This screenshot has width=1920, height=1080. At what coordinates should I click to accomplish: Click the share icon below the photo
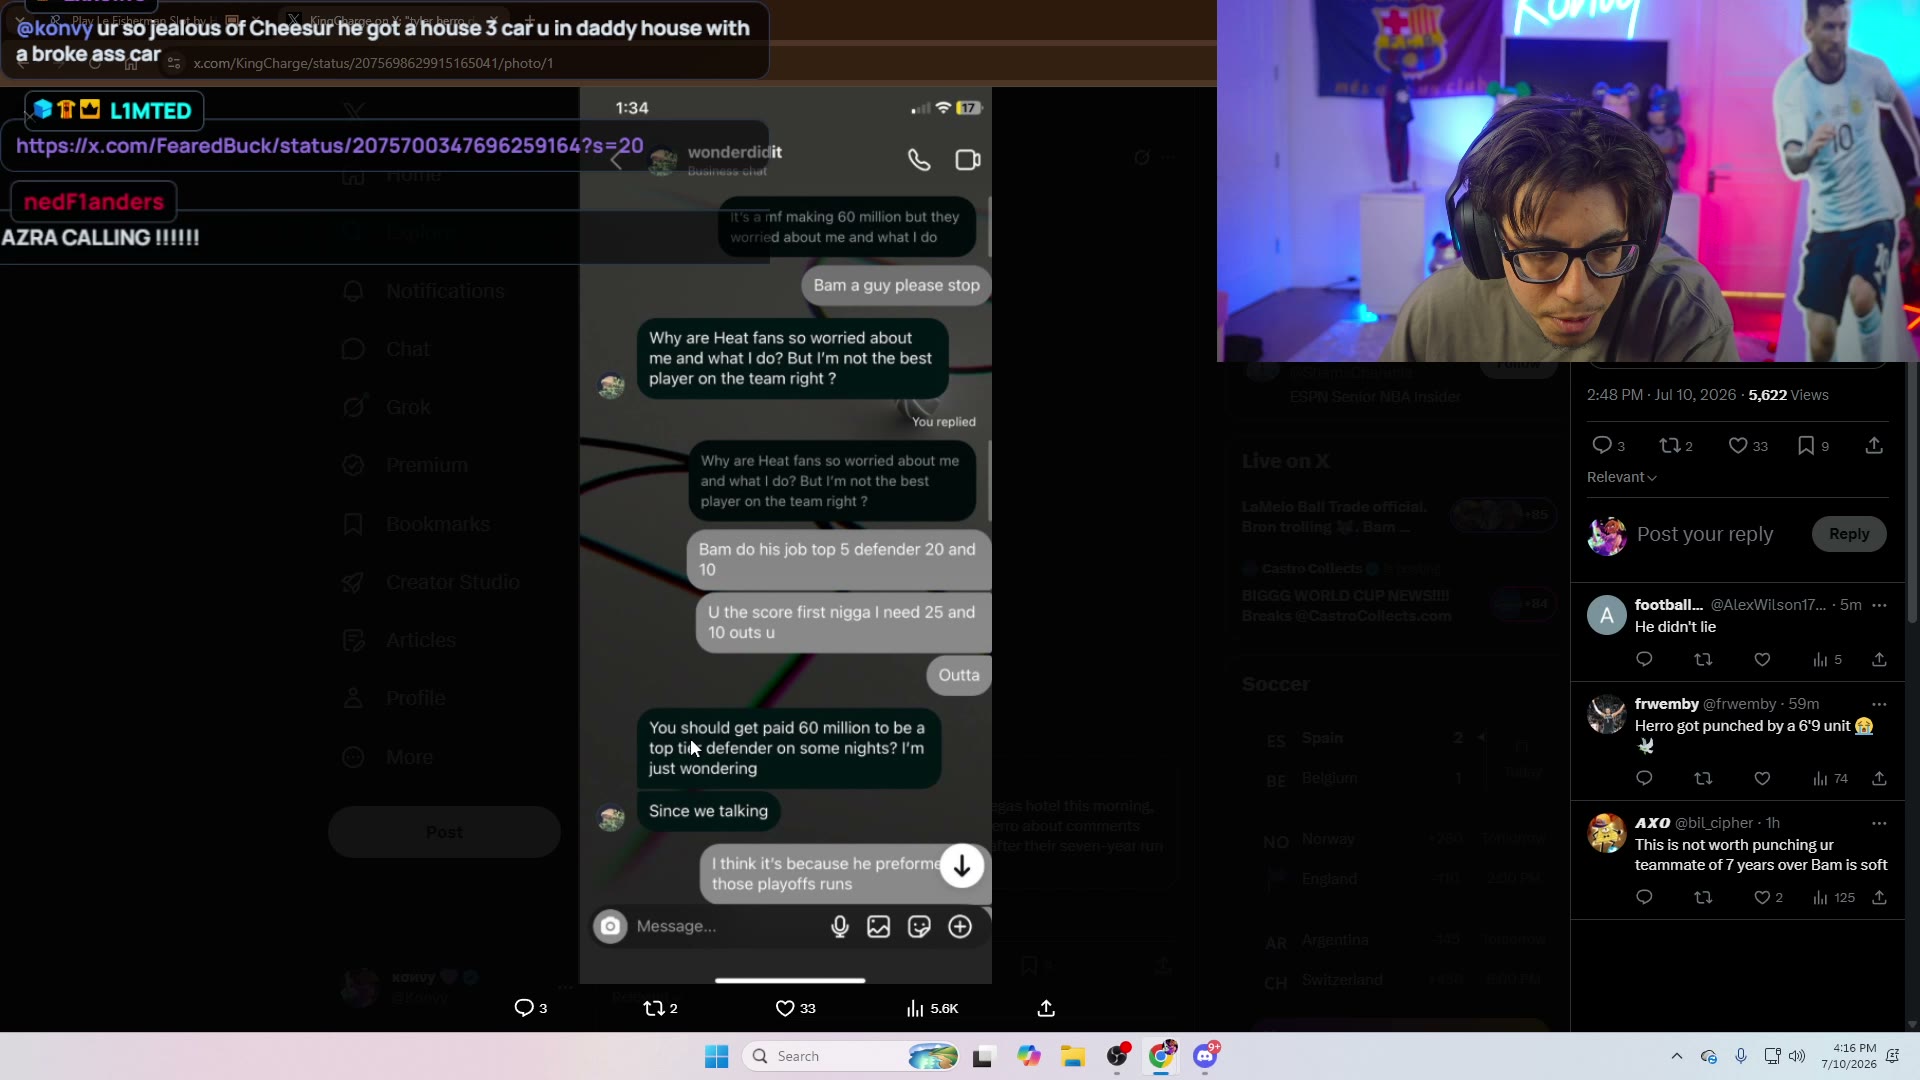point(1046,1008)
